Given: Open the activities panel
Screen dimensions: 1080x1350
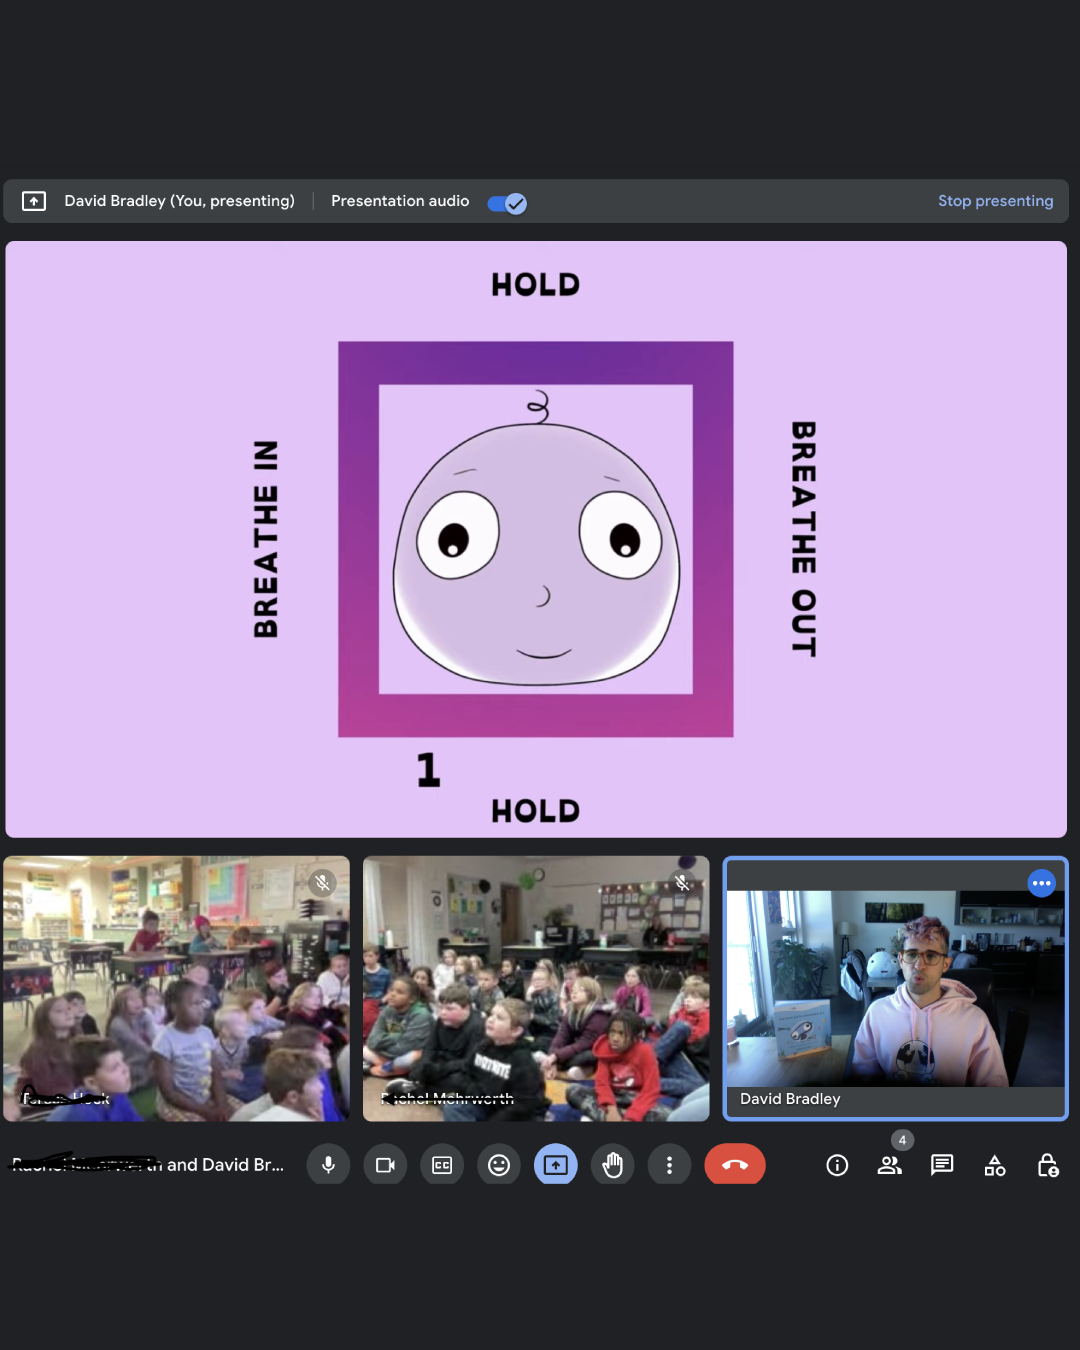Looking at the screenshot, I should point(995,1165).
